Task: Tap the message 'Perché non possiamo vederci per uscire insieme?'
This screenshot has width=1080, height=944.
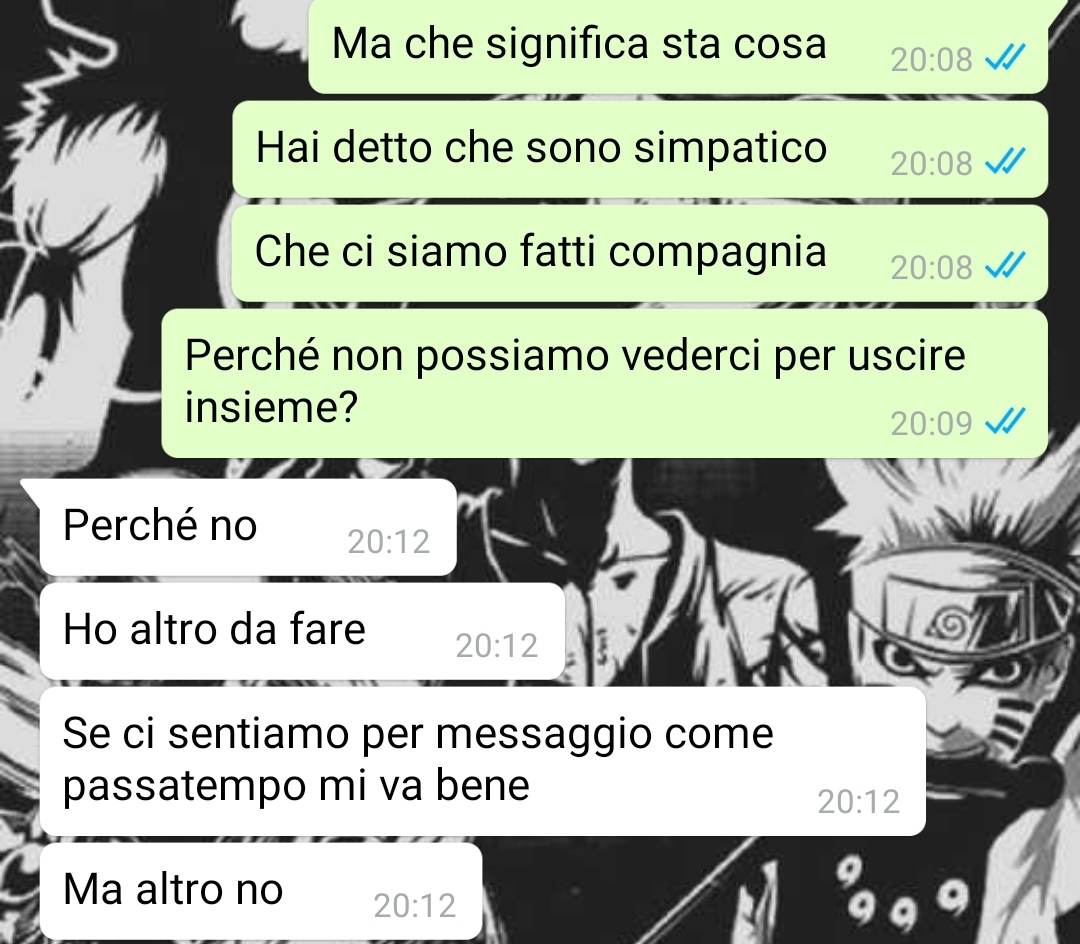Action: point(604,383)
